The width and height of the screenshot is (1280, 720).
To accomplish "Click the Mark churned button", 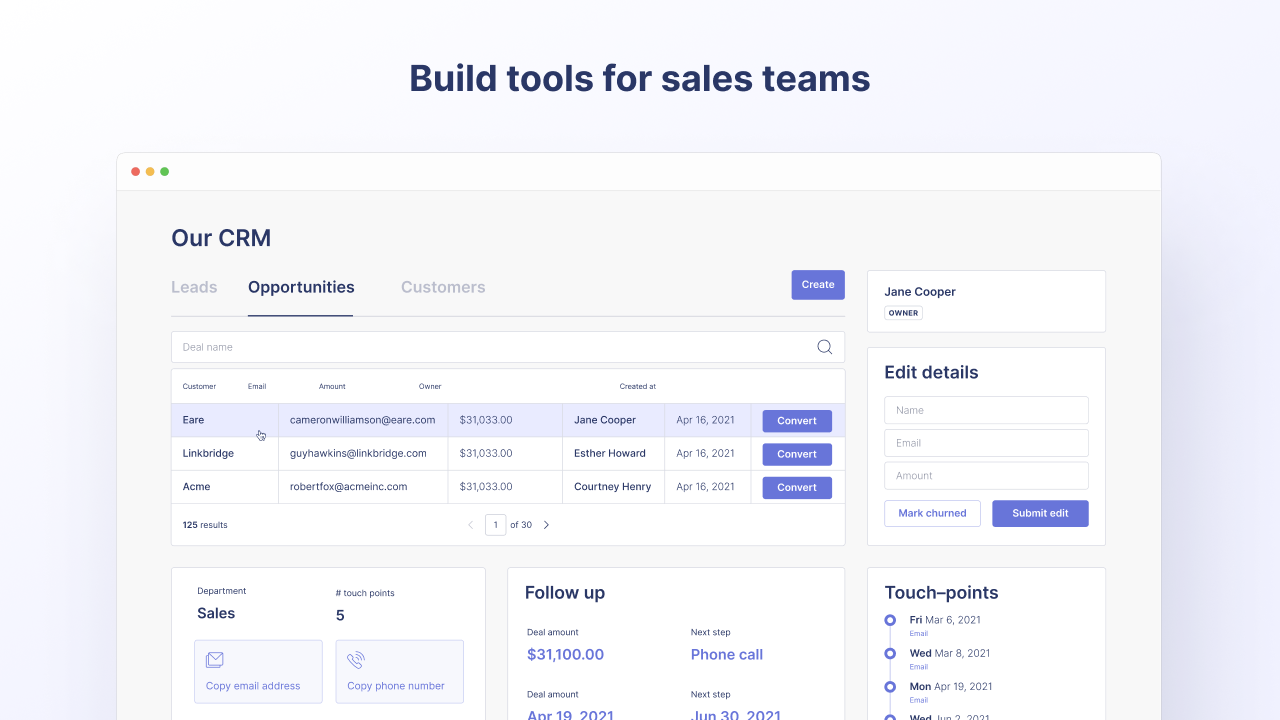I will [x=932, y=513].
